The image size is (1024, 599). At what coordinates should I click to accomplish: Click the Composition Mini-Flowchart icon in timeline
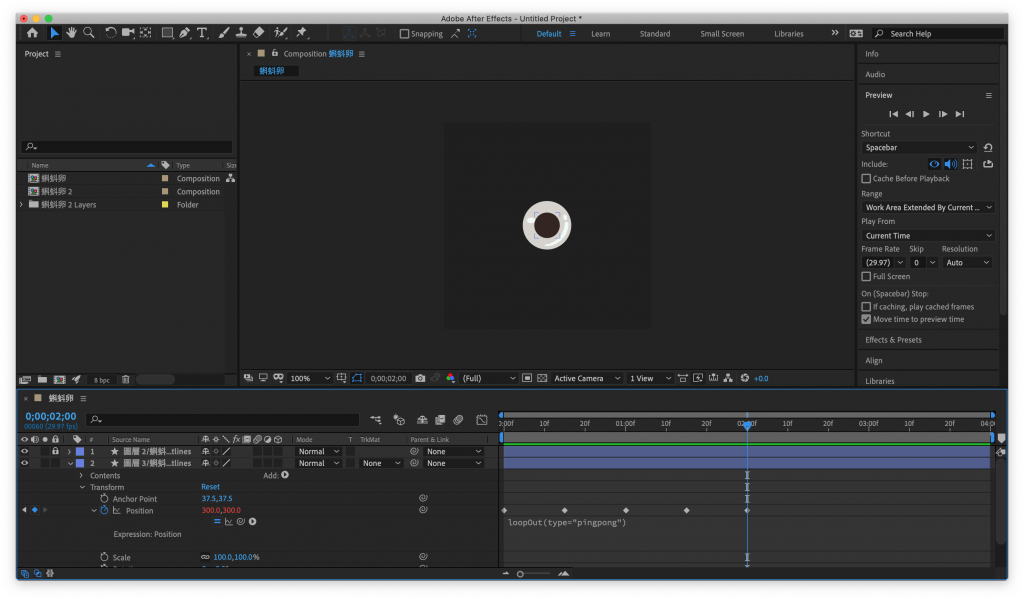[376, 420]
